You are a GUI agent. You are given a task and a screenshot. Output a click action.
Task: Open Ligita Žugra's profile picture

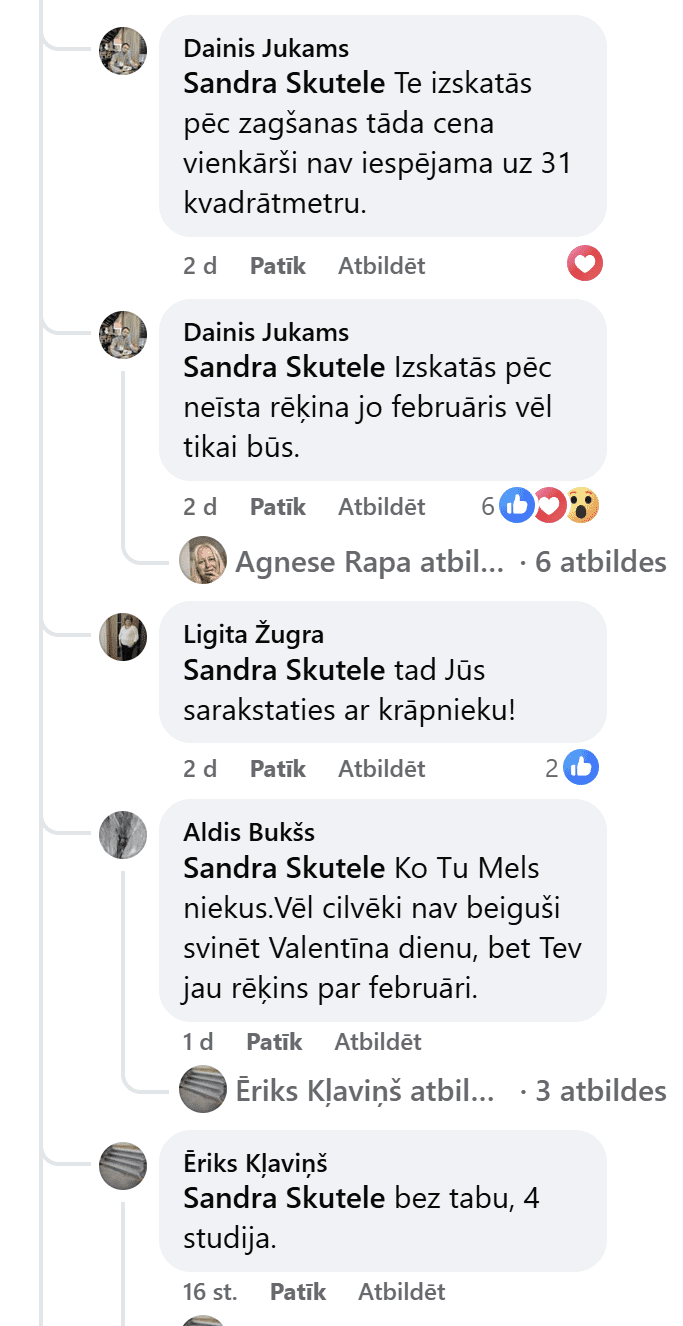point(124,636)
